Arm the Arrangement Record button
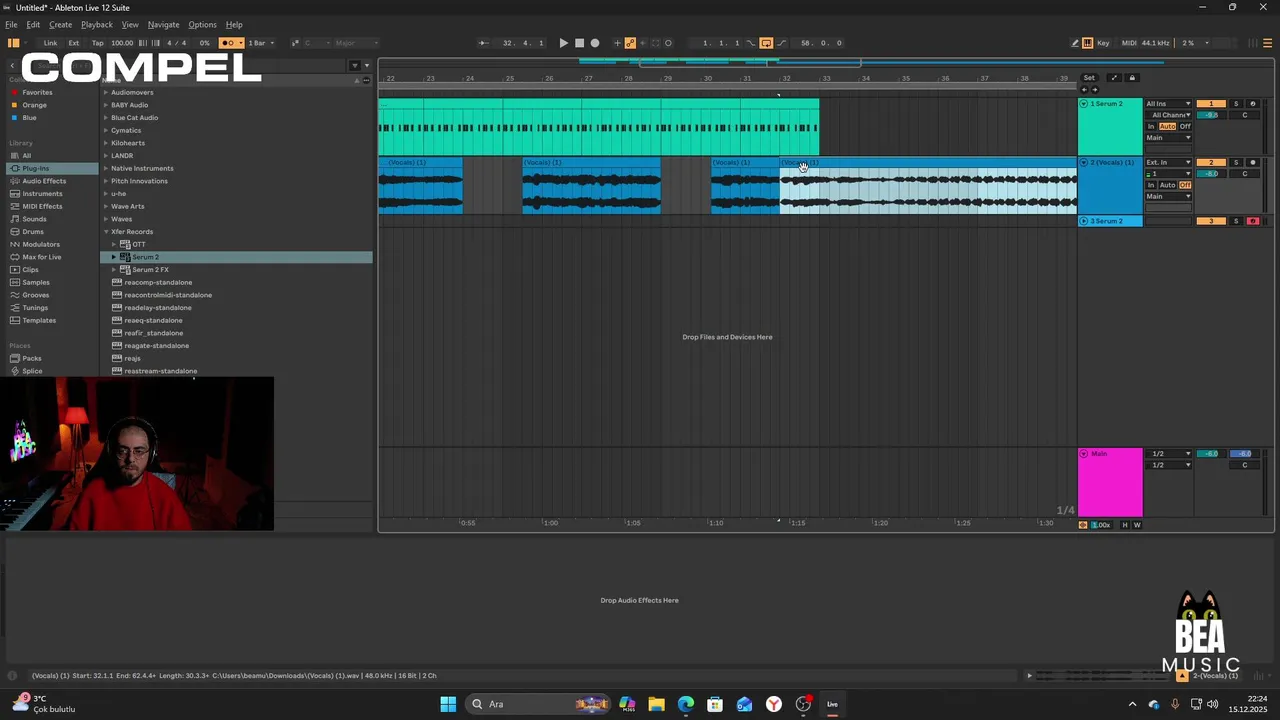This screenshot has height=720, width=1280. click(595, 43)
